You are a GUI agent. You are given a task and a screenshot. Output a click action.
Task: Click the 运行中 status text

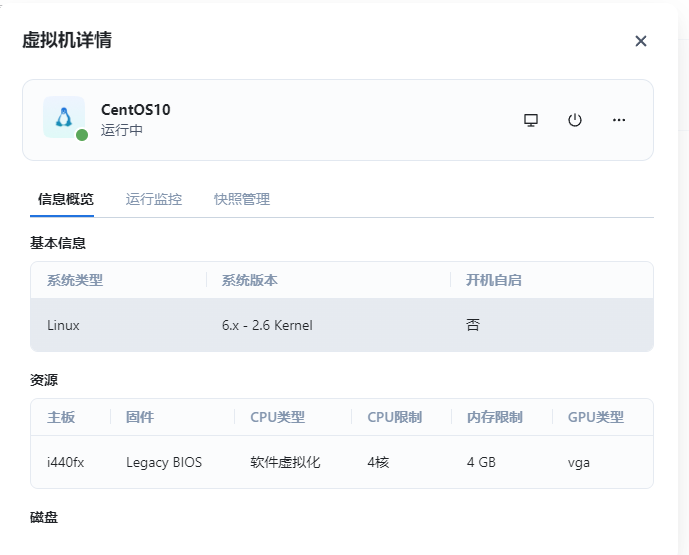pyautogui.click(x=122, y=130)
